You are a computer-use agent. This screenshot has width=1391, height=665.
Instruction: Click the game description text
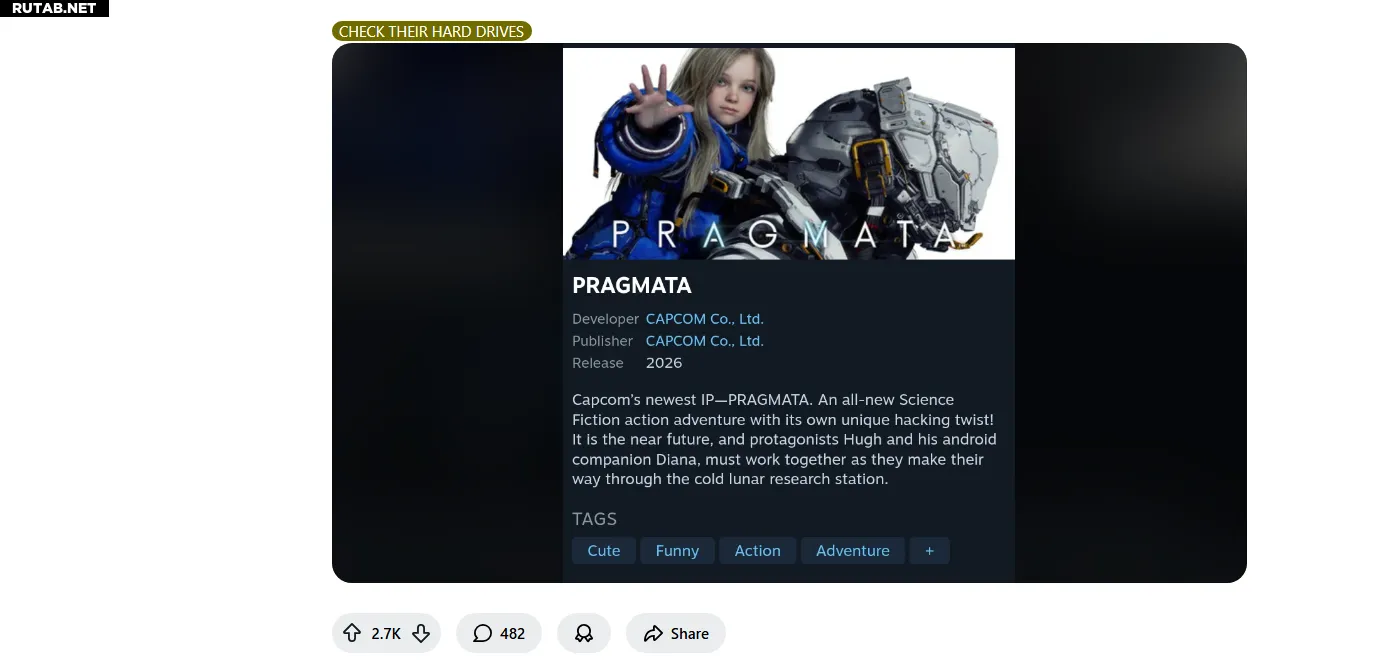[x=785, y=439]
